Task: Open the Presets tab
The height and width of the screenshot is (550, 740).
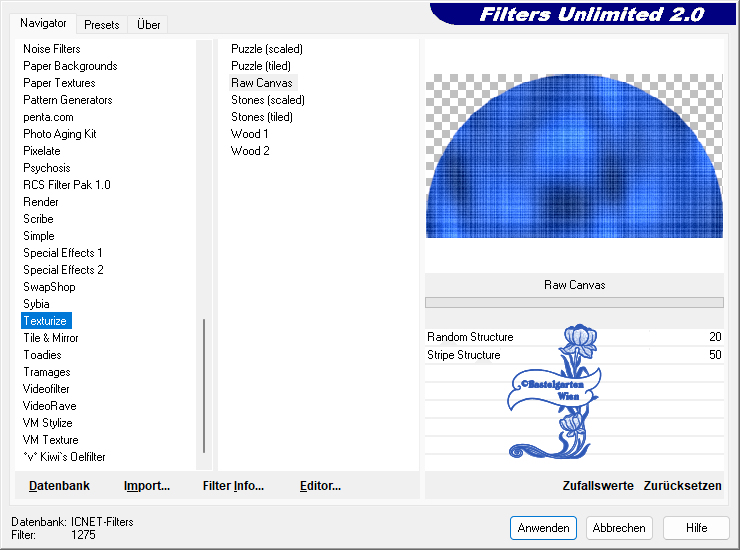Action: pyautogui.click(x=101, y=25)
